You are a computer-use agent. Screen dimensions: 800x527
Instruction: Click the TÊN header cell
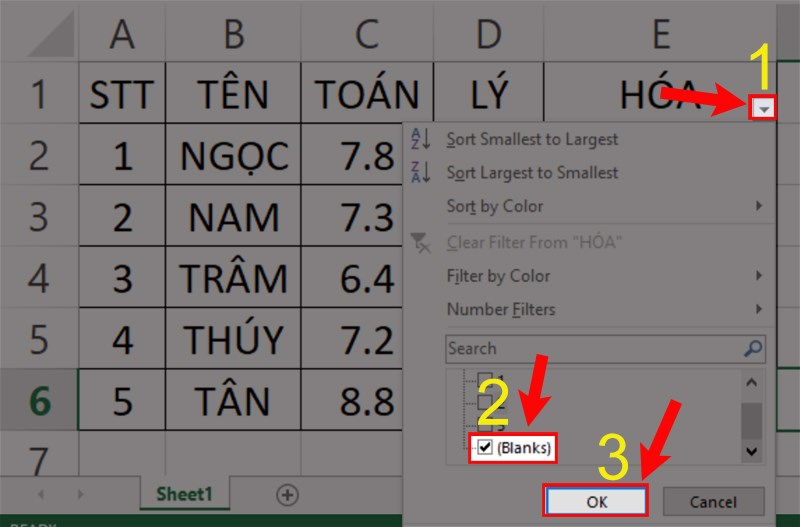234,93
